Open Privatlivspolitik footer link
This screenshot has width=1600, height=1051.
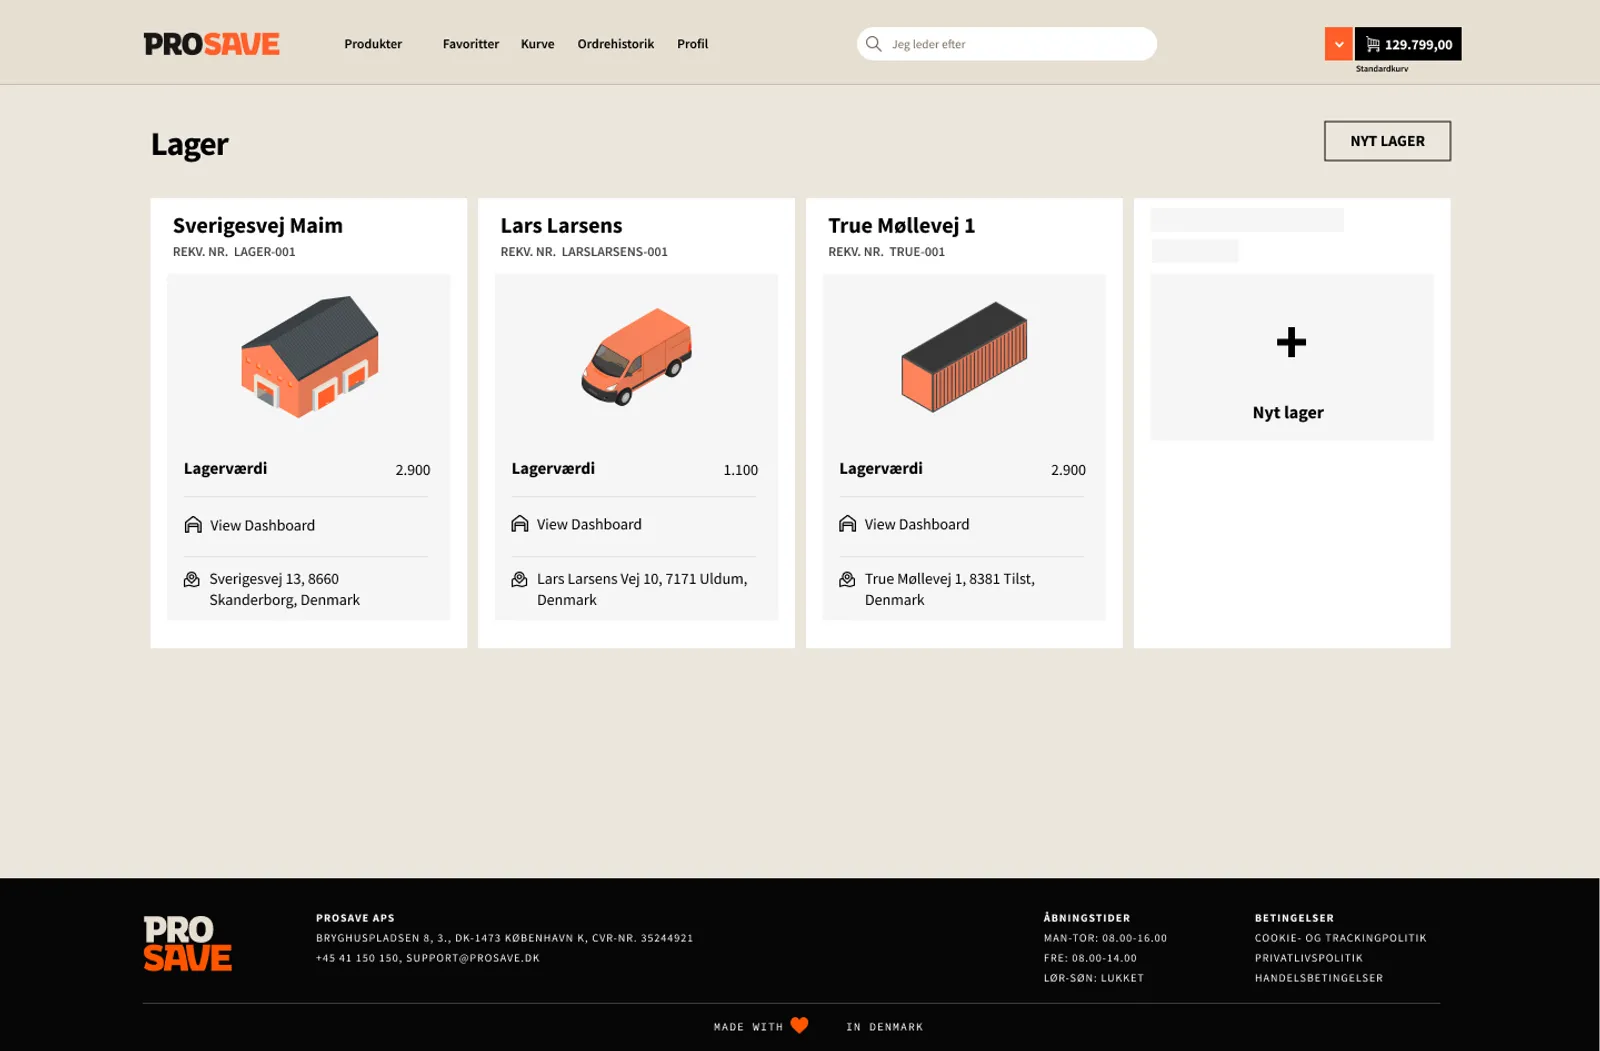click(x=1309, y=958)
